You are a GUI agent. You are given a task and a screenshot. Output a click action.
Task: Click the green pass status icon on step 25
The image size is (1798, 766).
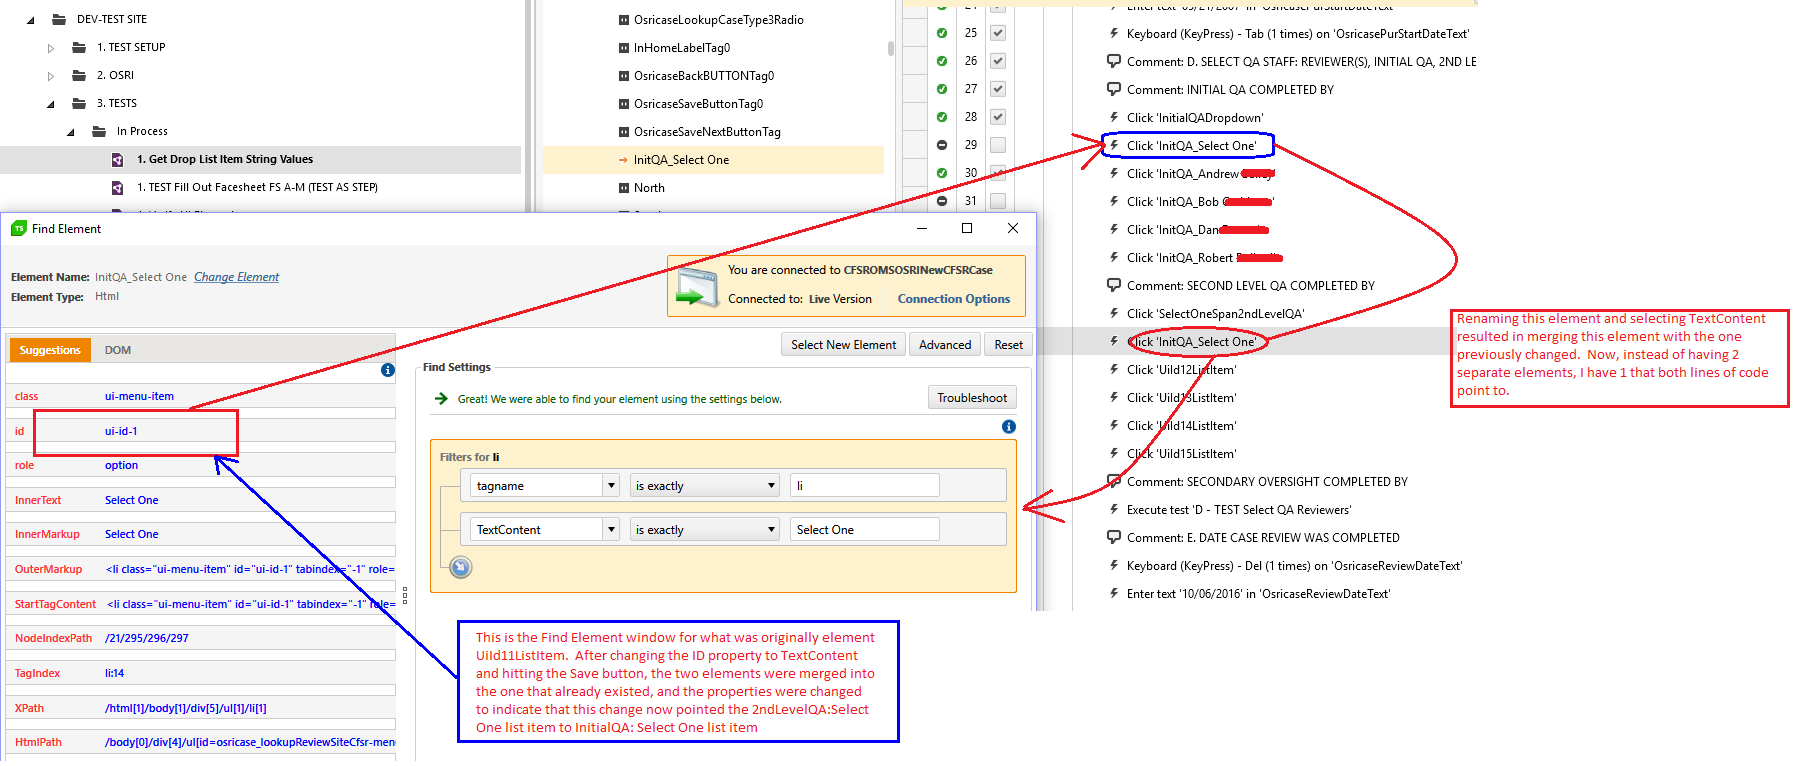942,33
